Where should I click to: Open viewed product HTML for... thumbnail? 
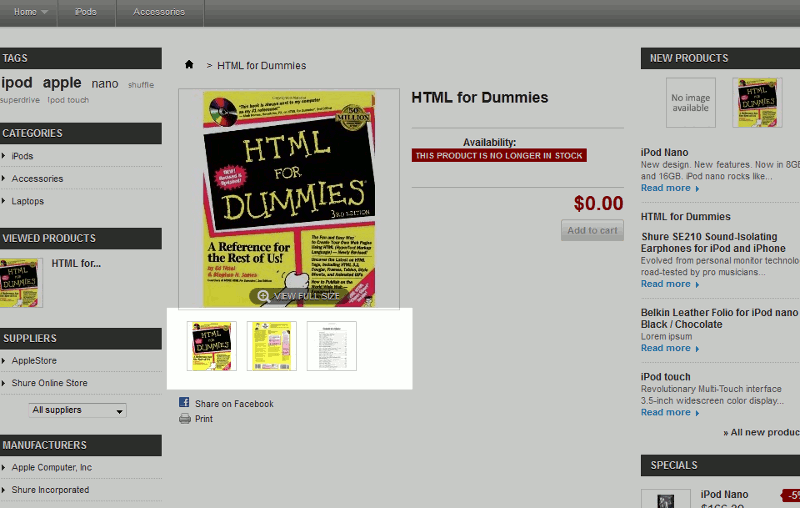point(20,283)
